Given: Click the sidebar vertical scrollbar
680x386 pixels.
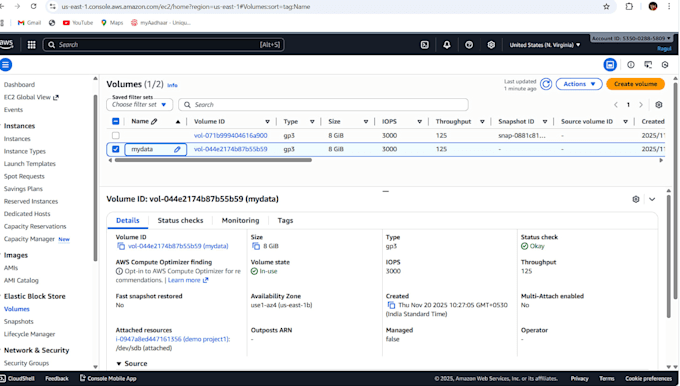Looking at the screenshot, I should (95, 178).
